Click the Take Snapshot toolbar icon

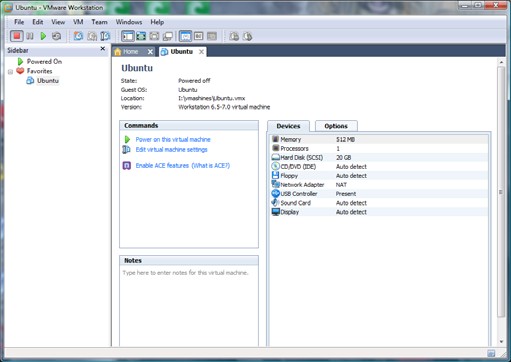78,36
